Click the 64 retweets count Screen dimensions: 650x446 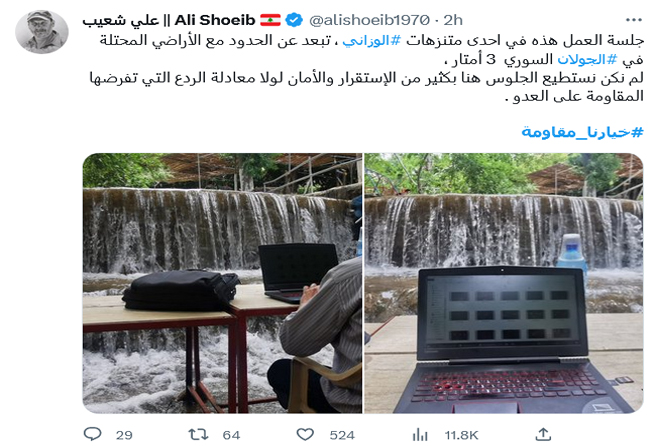coord(231,435)
